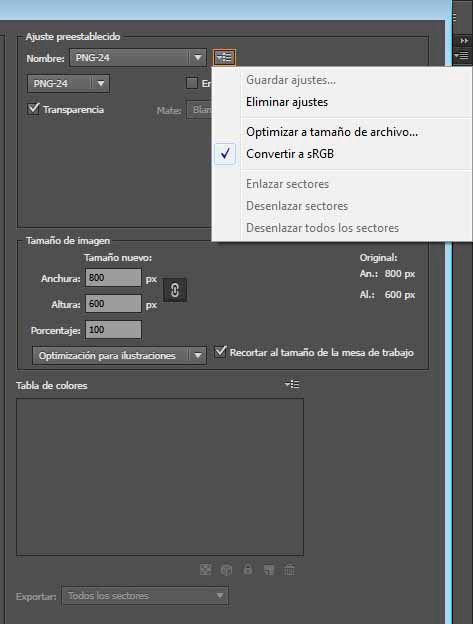Viewport: 473px width, 624px height.
Task: Click the Anchura width field
Action: (113, 277)
